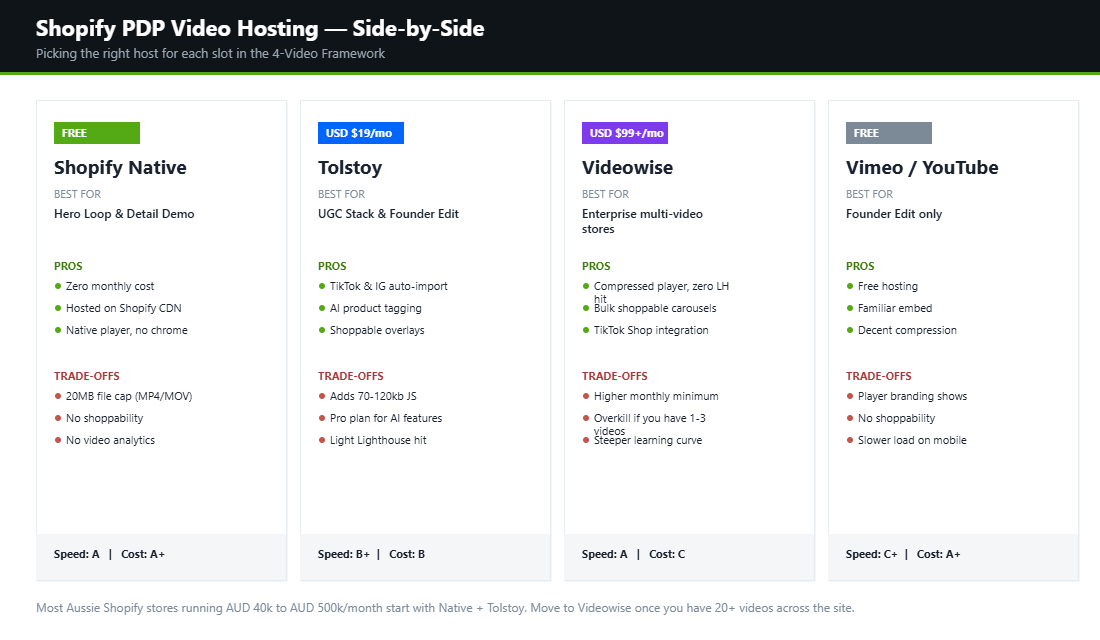Click 'Steeper learning curve' trade-off

coord(648,441)
